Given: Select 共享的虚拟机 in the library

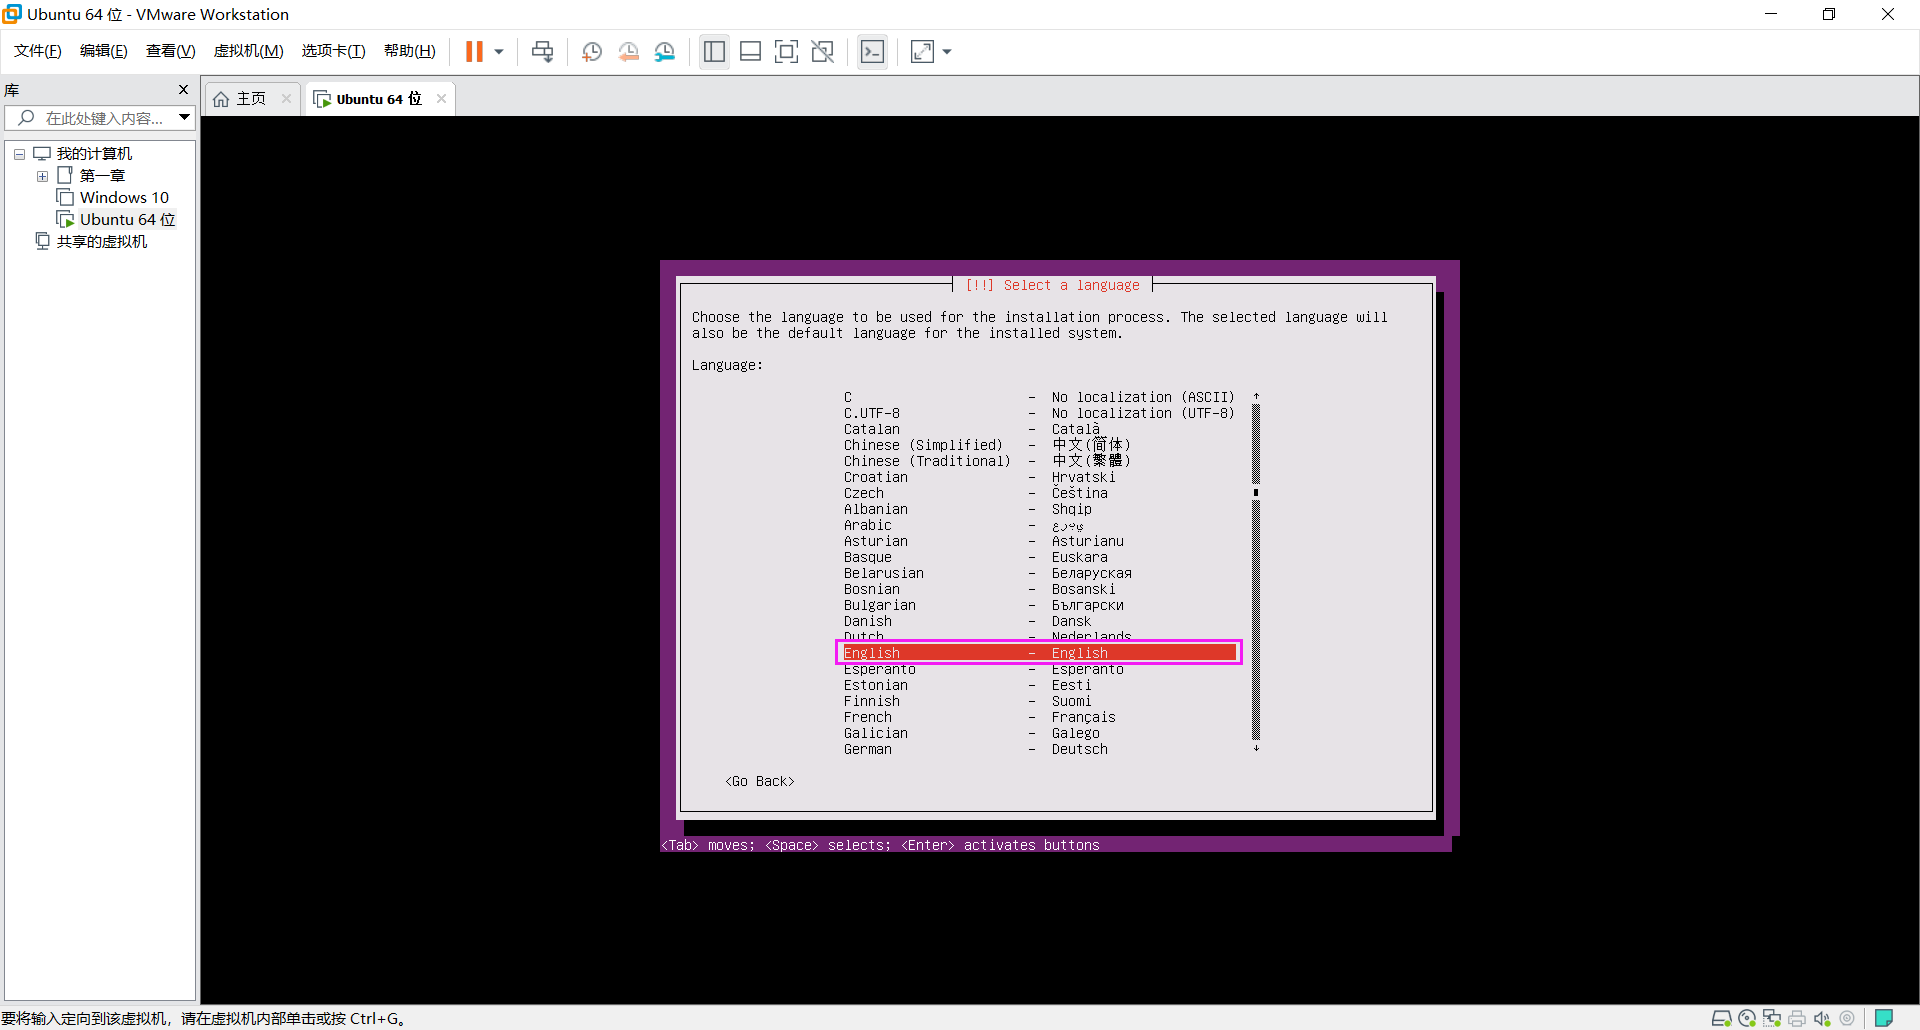Looking at the screenshot, I should click(101, 242).
